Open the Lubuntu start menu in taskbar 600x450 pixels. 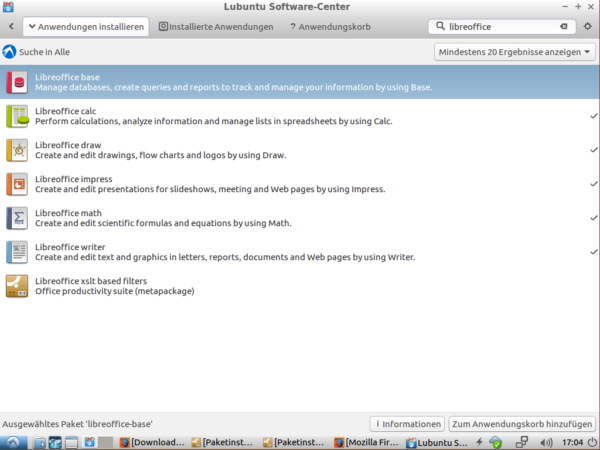click(x=13, y=443)
